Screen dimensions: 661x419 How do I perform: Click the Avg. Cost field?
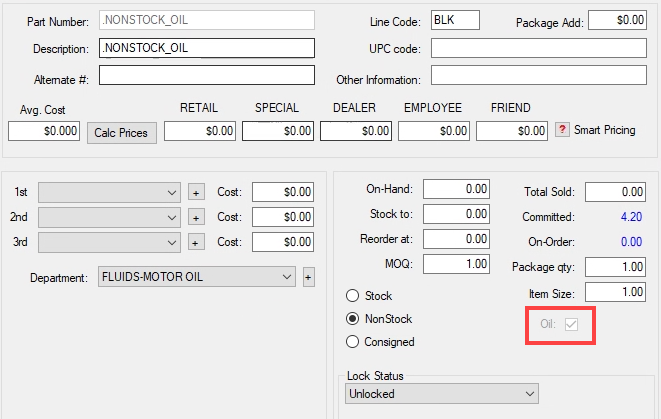coord(44,131)
